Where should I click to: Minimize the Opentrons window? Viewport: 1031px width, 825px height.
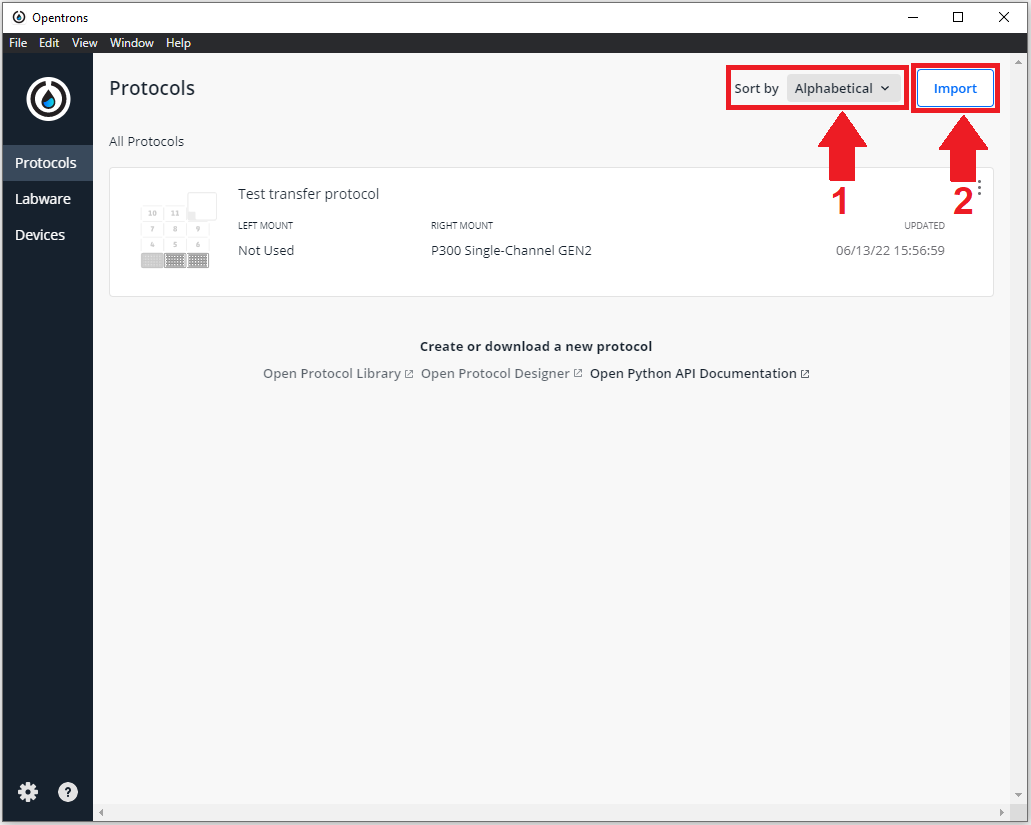(x=913, y=17)
